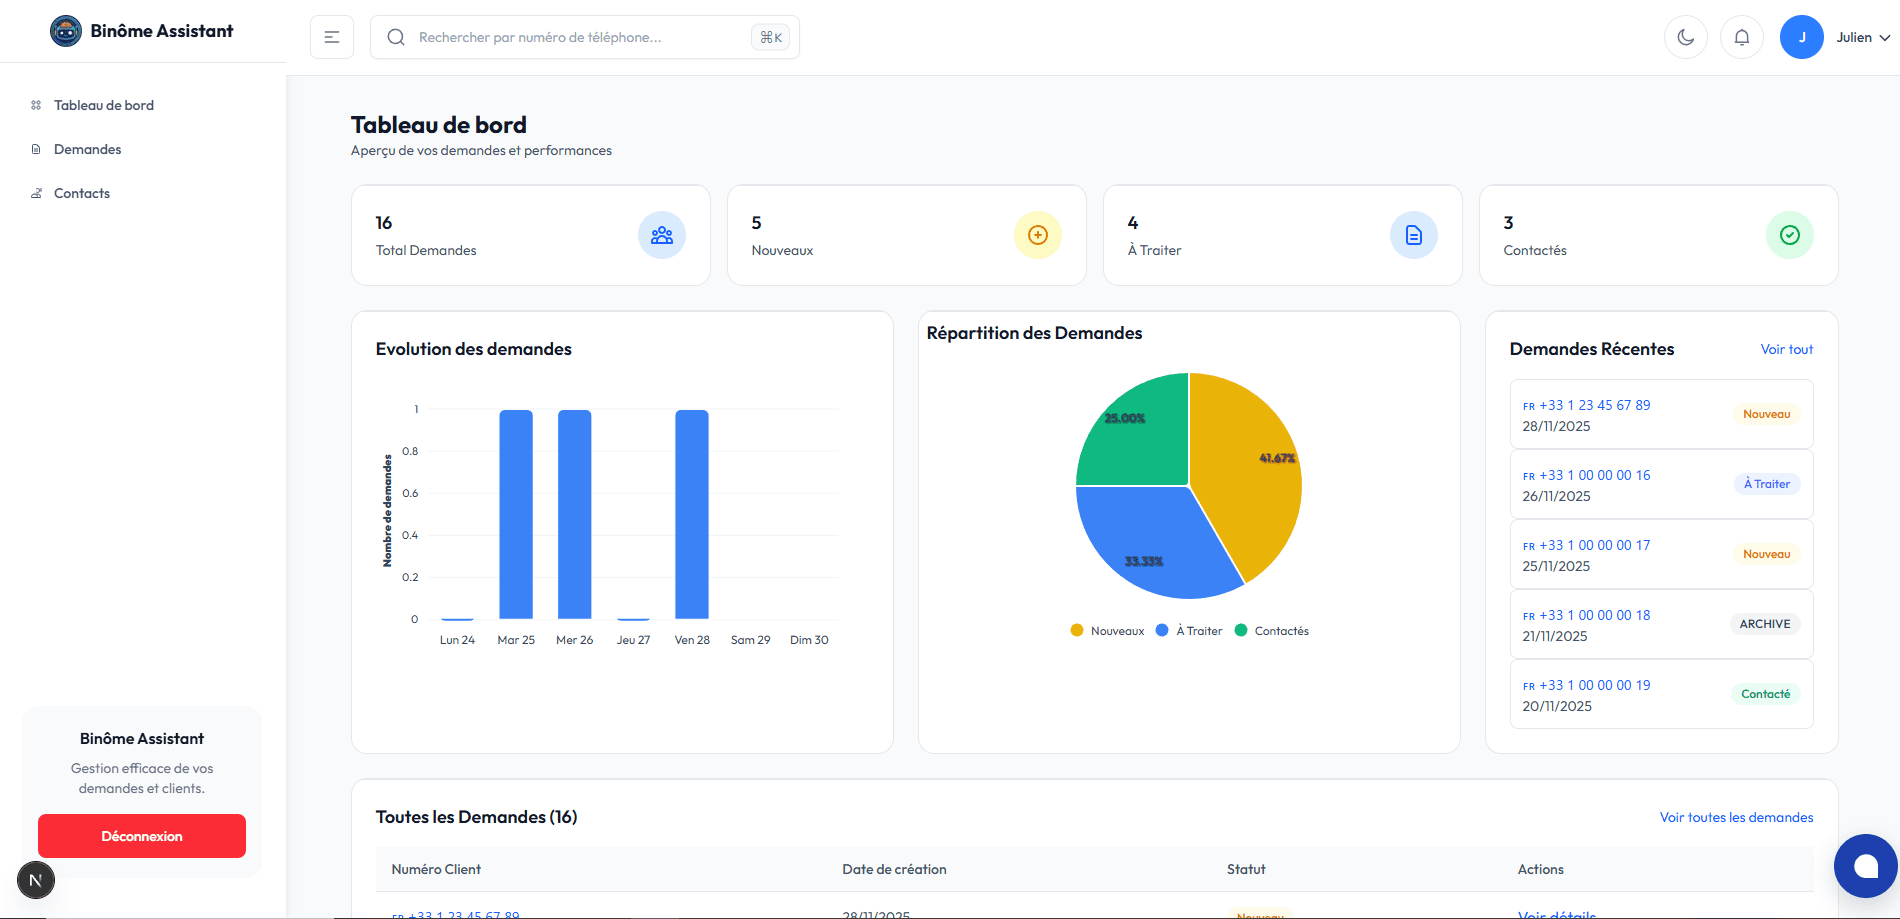Open the Julien account dropdown
This screenshot has width=1900, height=919.
tap(1855, 37)
